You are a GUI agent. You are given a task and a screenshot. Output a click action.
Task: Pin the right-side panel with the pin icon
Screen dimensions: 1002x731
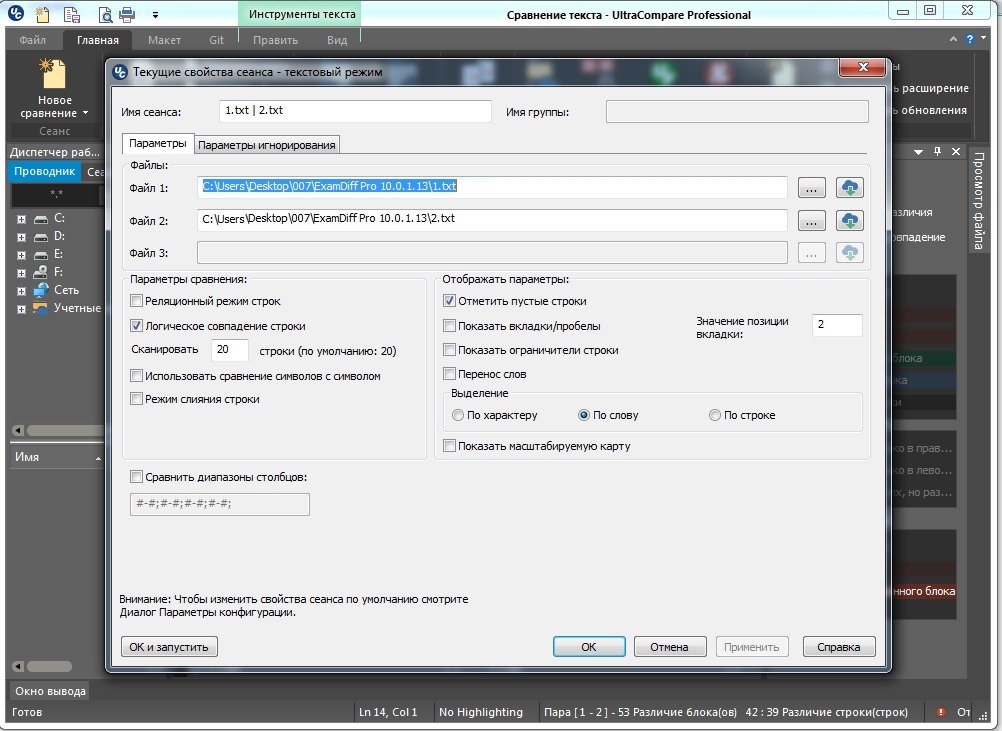[937, 151]
